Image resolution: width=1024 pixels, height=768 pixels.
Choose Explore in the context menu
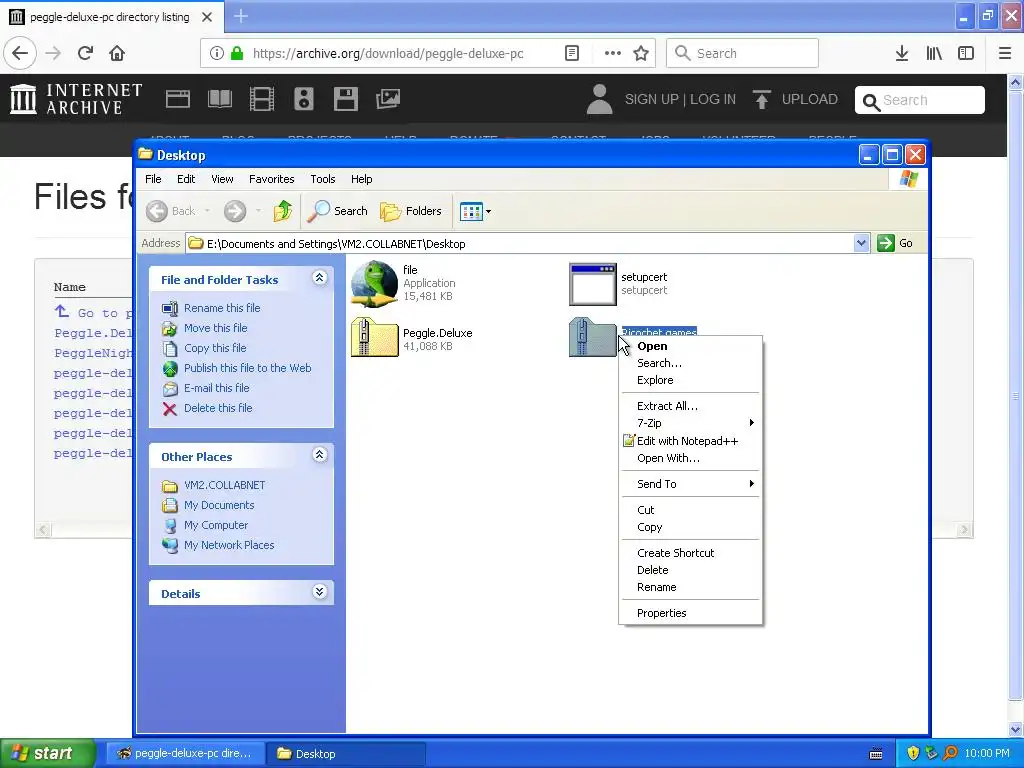coord(690,380)
